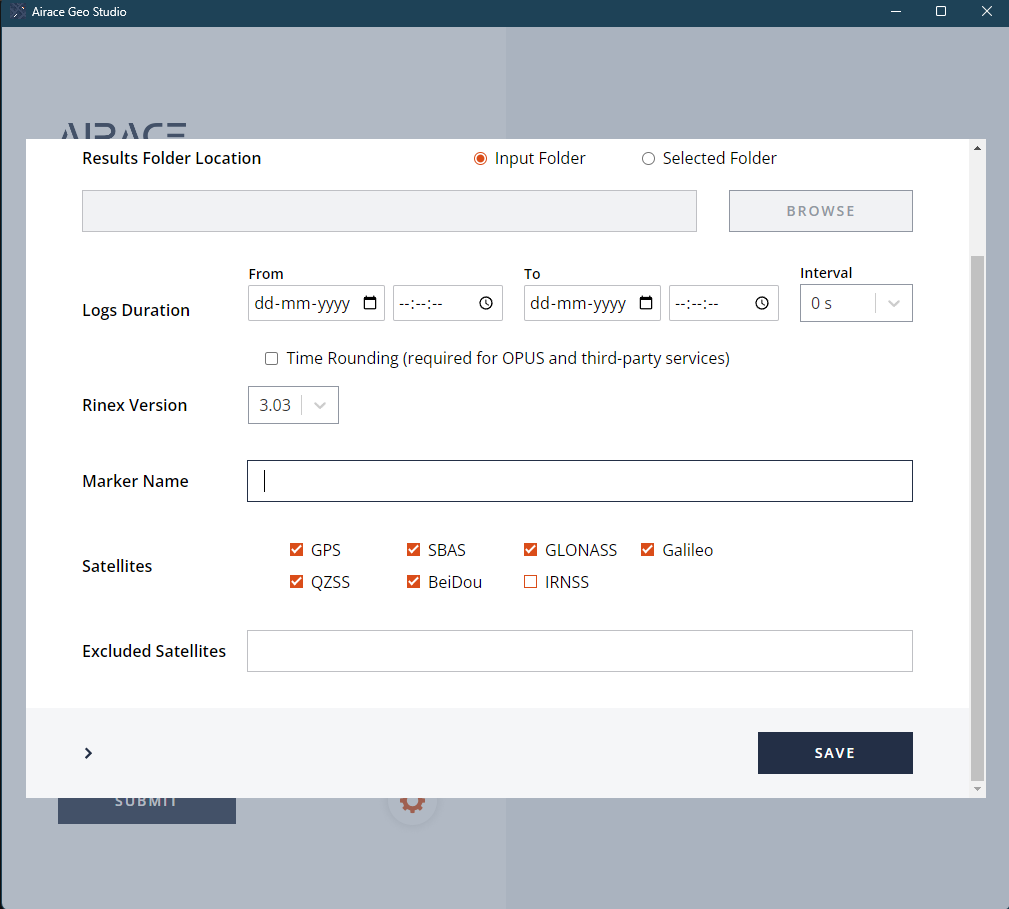Viewport: 1009px width, 909px height.
Task: Click the SAVE button
Action: (x=835, y=753)
